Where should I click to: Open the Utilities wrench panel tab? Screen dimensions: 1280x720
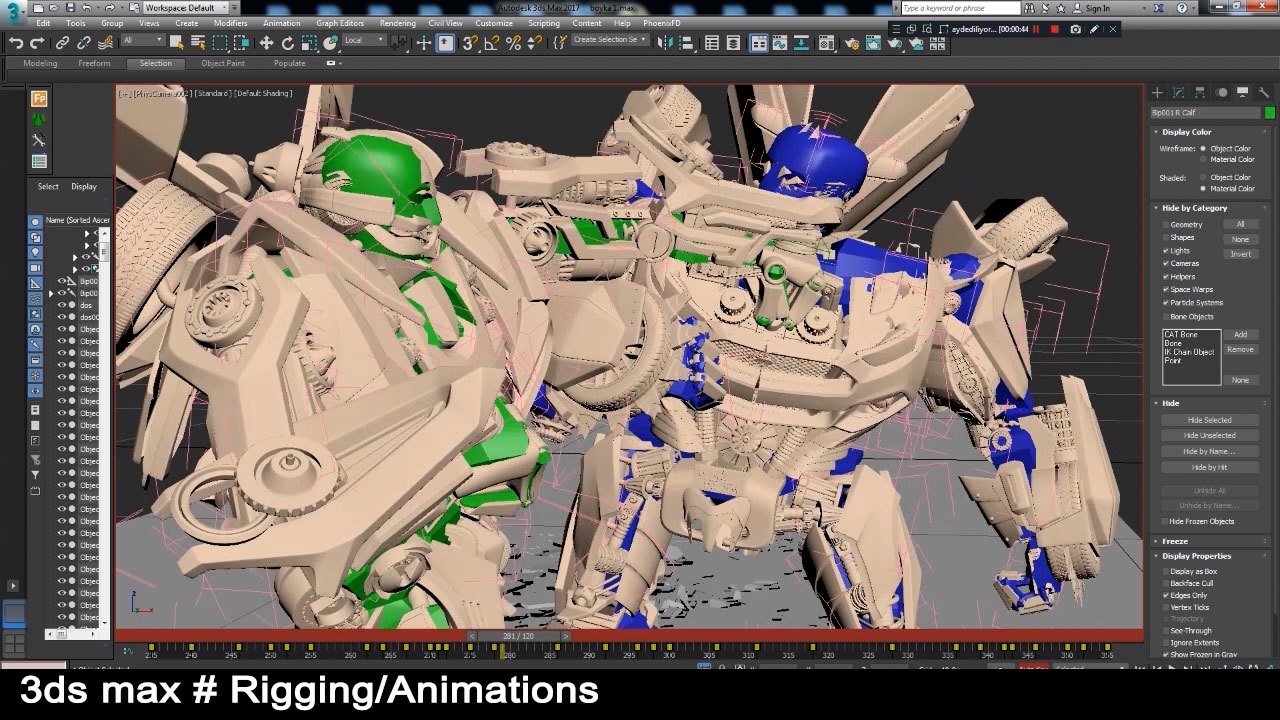[1264, 92]
